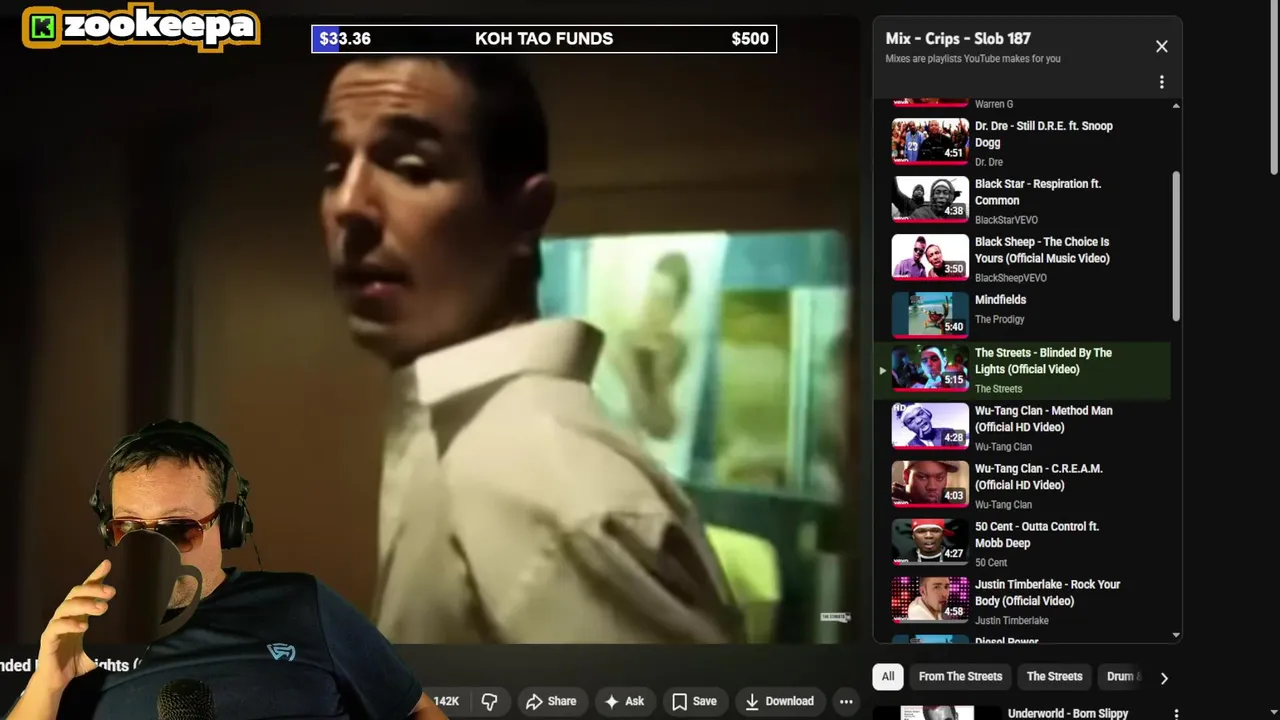Open more actions ellipsis below video
The height and width of the screenshot is (720, 1280).
click(846, 701)
